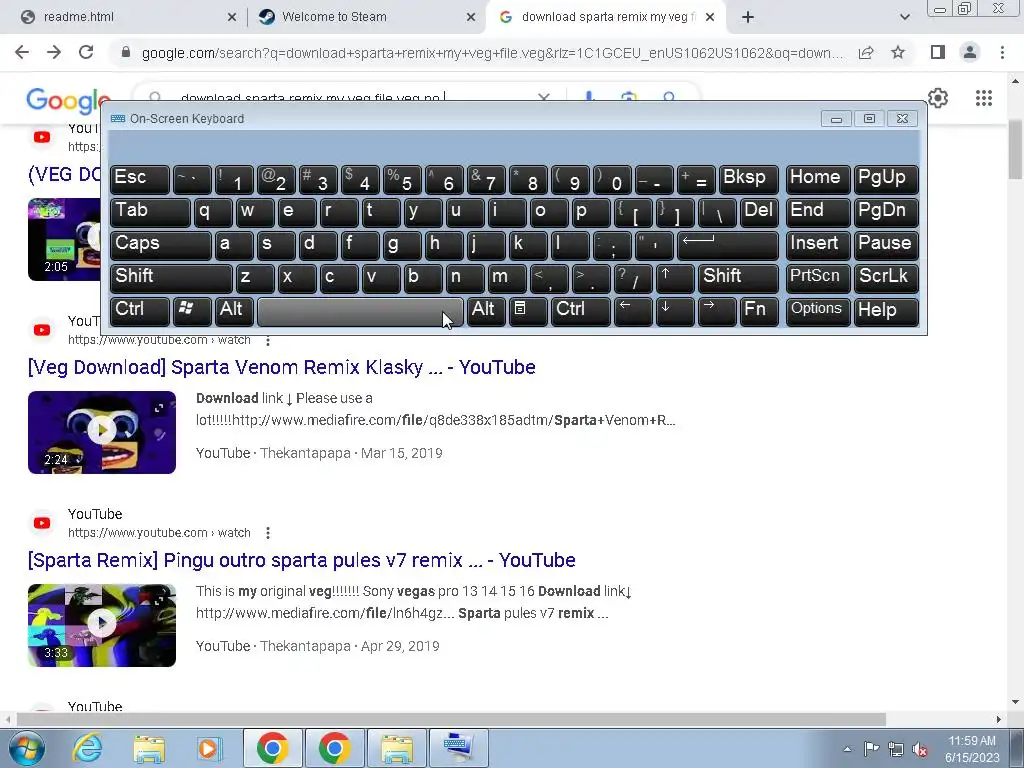
Task: Play the 2:24 Sparta Venom video thumbnail
Action: click(102, 432)
